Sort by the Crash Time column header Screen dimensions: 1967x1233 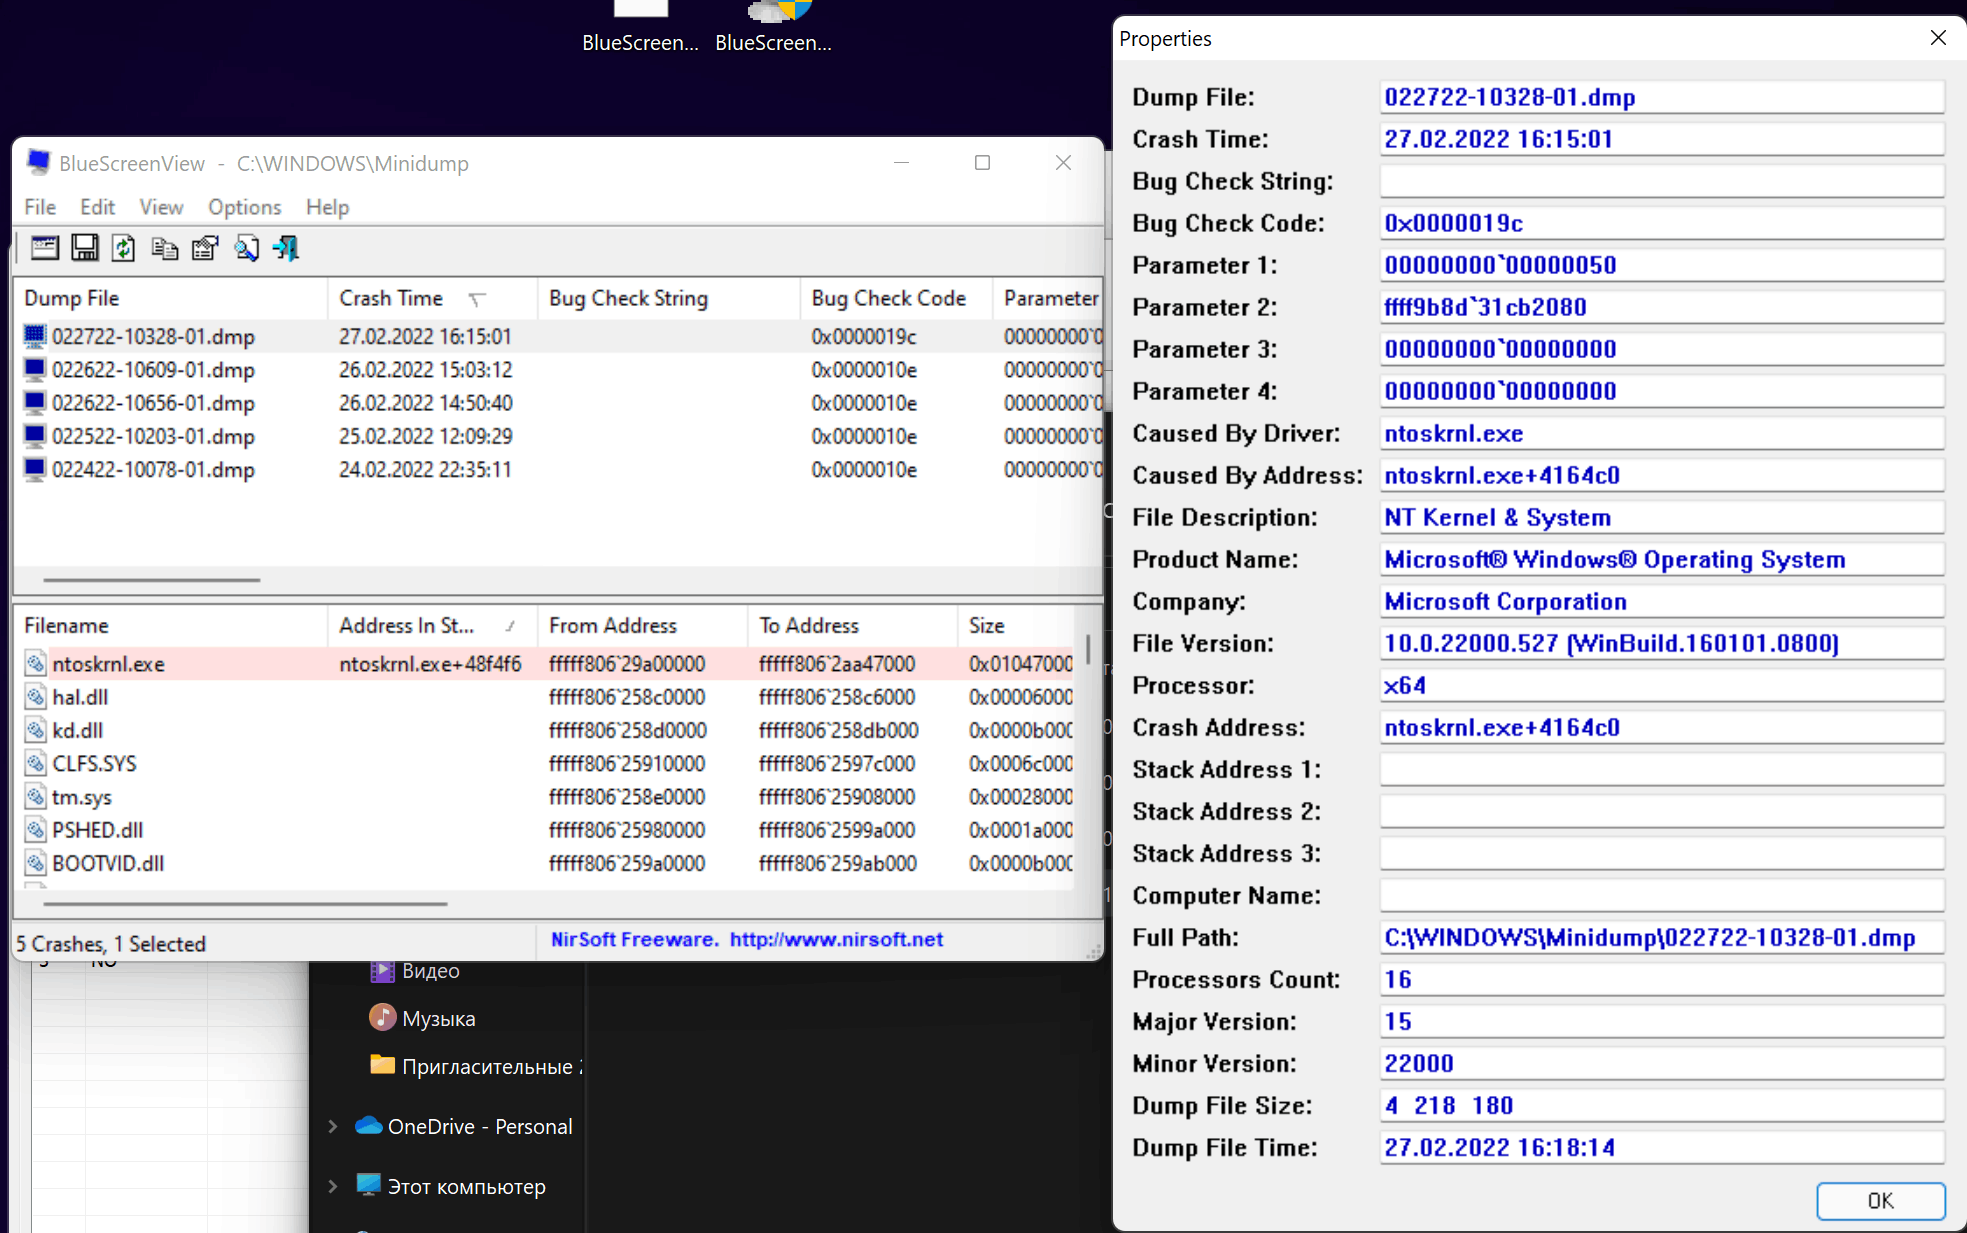coord(432,298)
